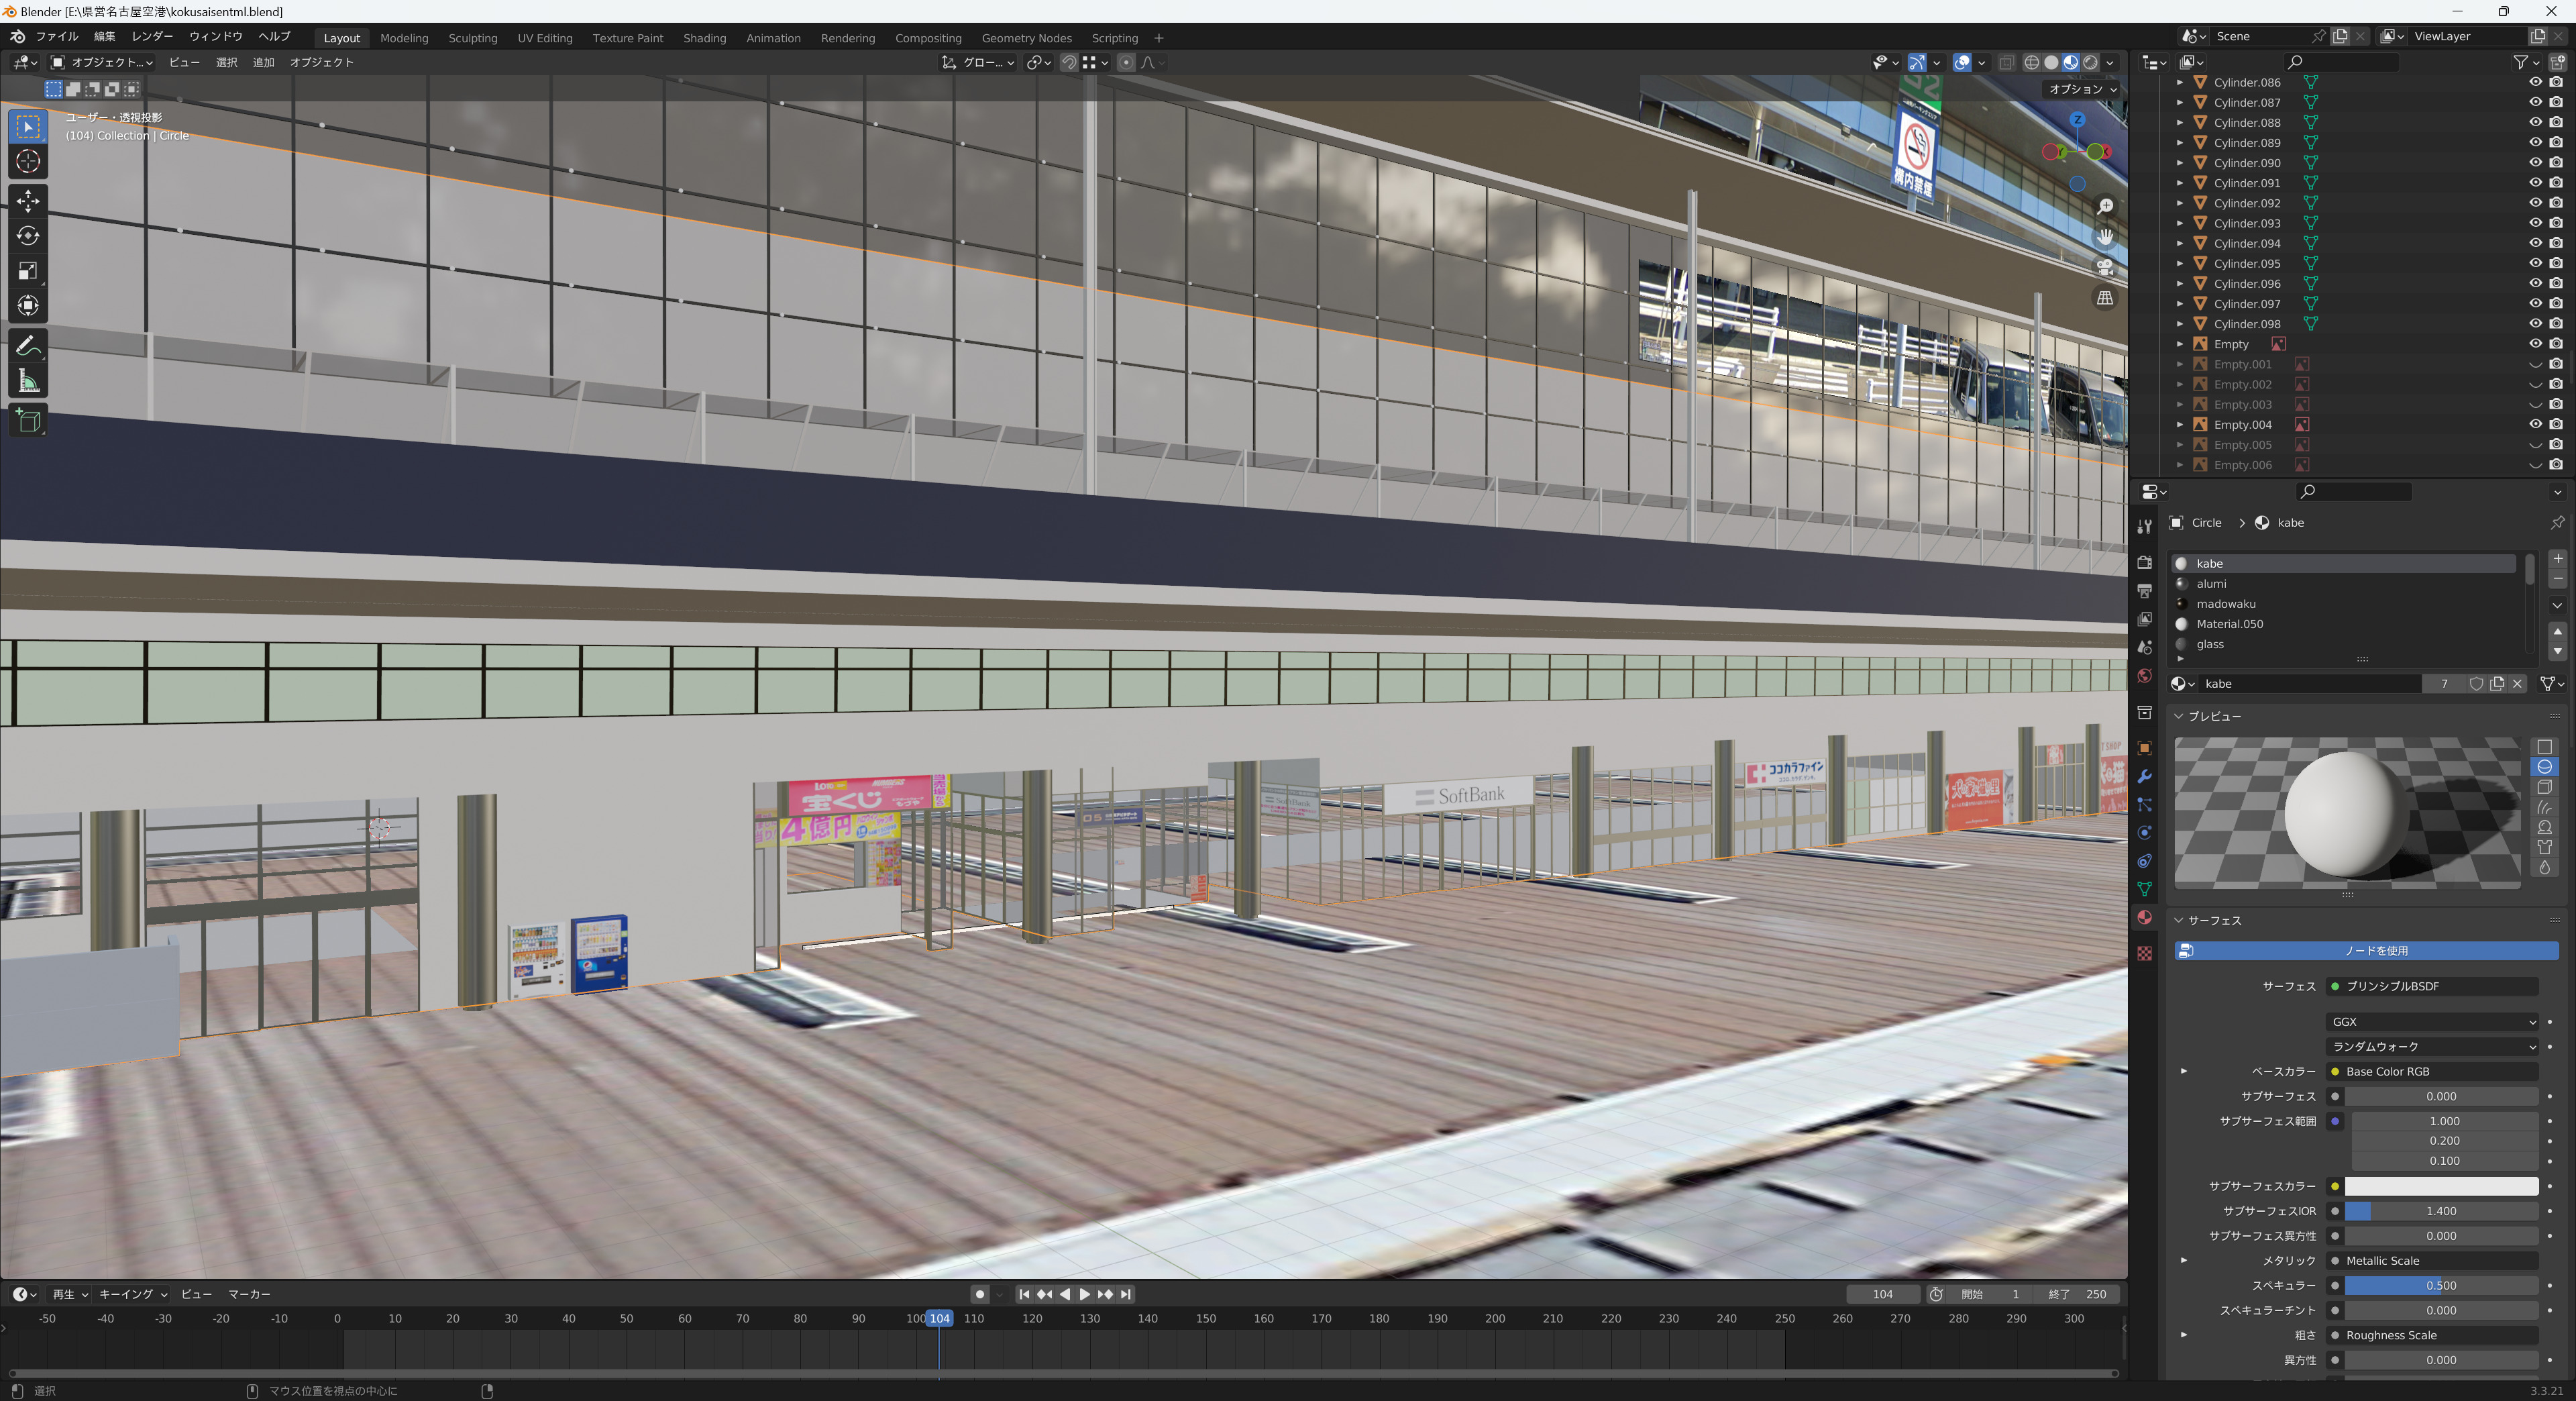Open the Object Data properties tab
The image size is (2576, 1401).
click(x=2144, y=889)
